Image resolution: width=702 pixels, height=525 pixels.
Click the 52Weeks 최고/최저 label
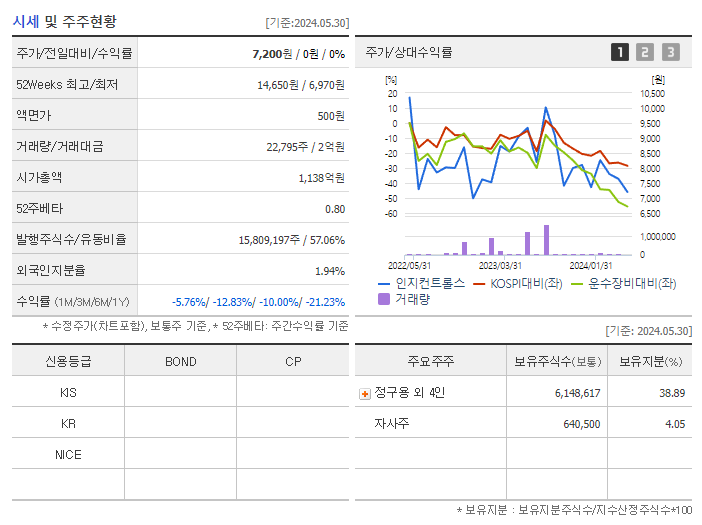67,84
